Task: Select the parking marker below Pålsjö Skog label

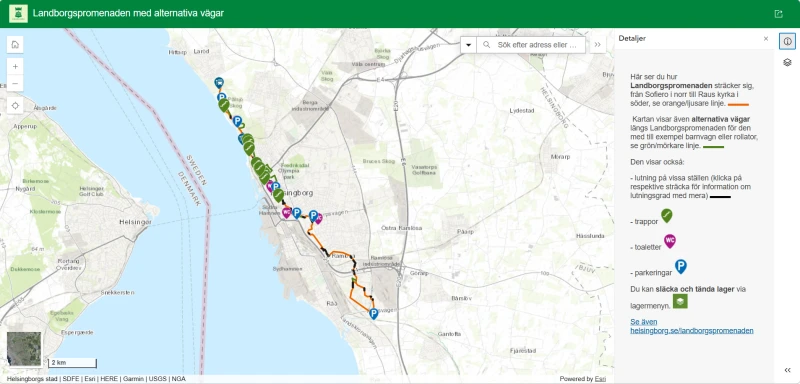Action: pyautogui.click(x=237, y=121)
